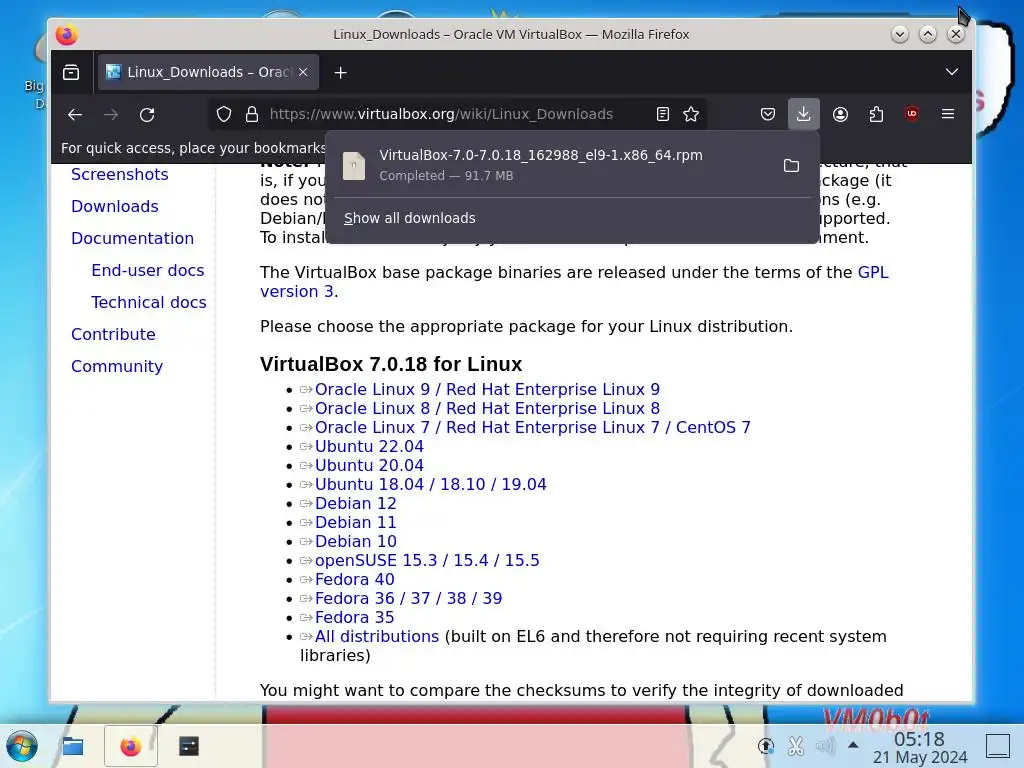Open Screenshots sidebar link

[120, 174]
